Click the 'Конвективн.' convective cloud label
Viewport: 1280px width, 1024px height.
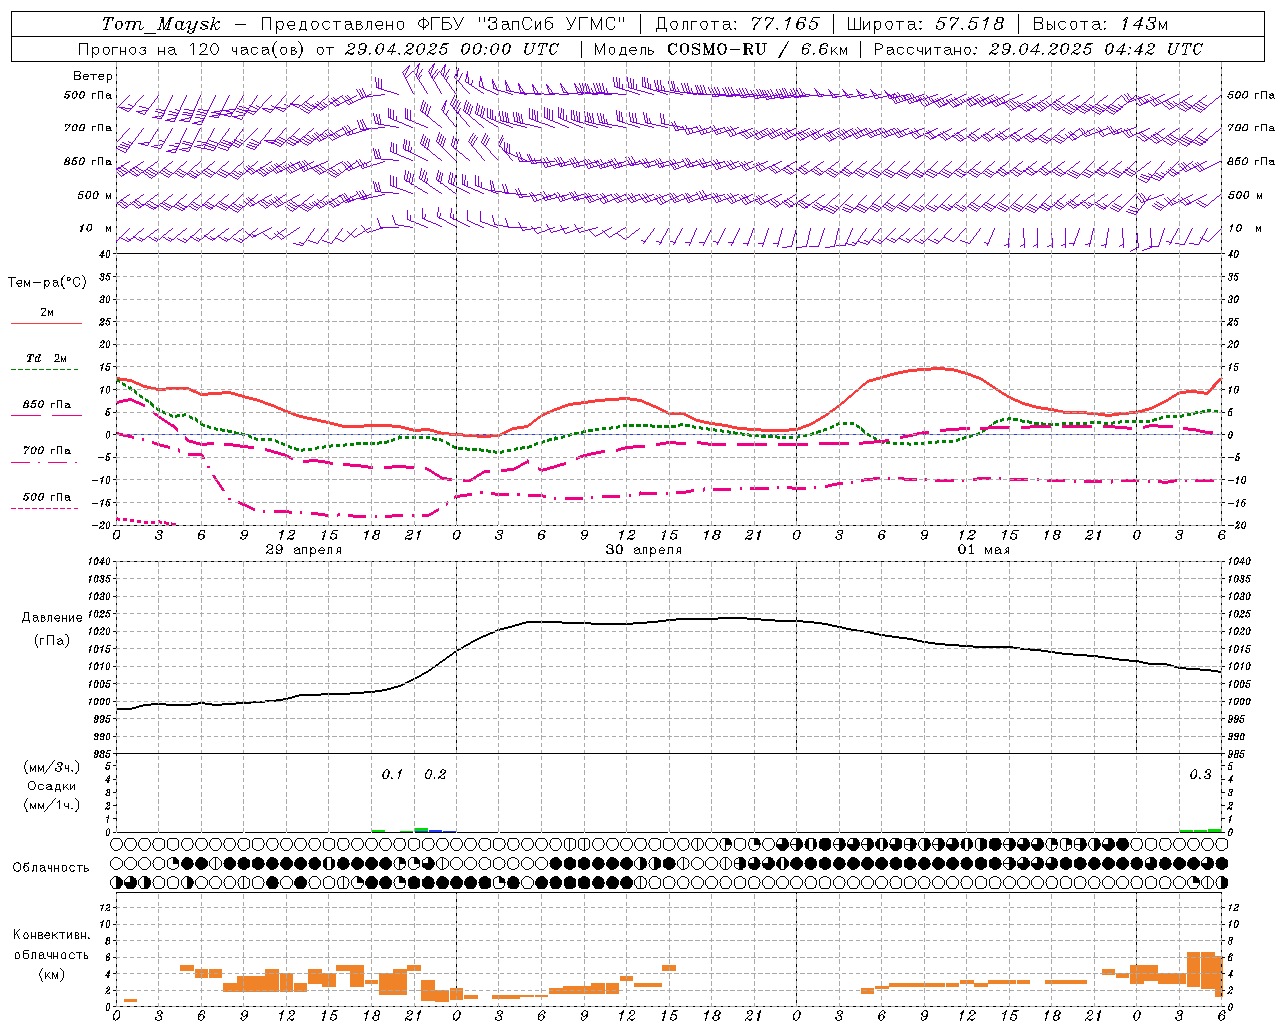click(51, 935)
